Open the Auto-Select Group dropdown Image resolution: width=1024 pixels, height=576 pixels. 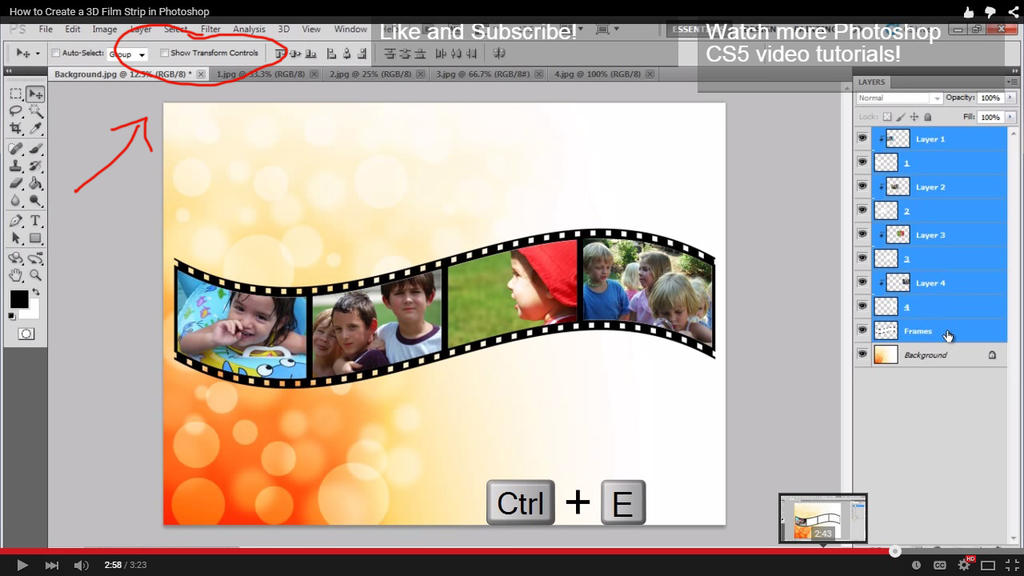tap(128, 54)
